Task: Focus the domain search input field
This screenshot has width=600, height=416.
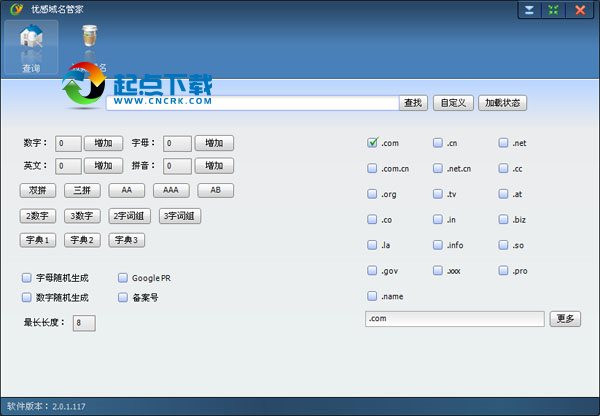Action: tap(253, 103)
